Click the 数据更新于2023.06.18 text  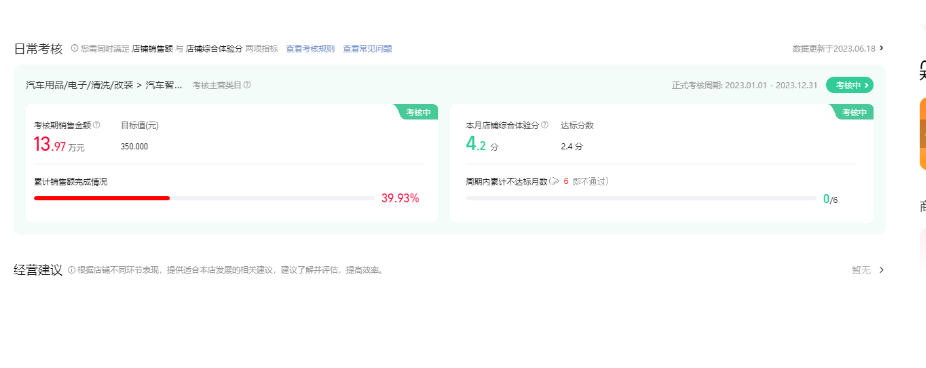(x=834, y=48)
